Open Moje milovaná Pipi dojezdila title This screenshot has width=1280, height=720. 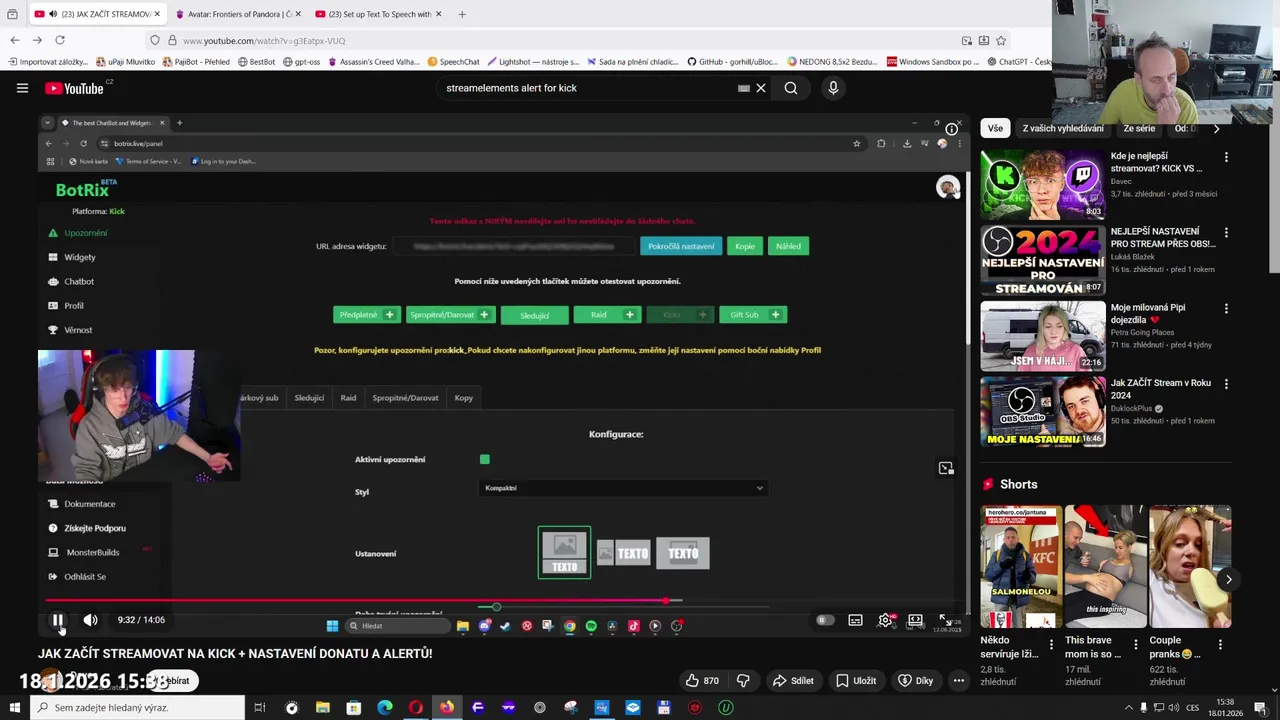pos(1147,314)
